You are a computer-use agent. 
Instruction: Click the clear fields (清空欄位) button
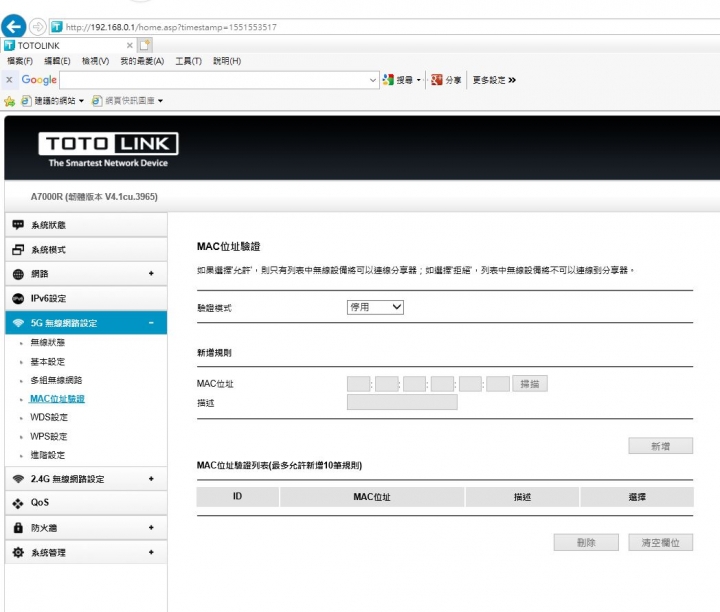point(660,542)
